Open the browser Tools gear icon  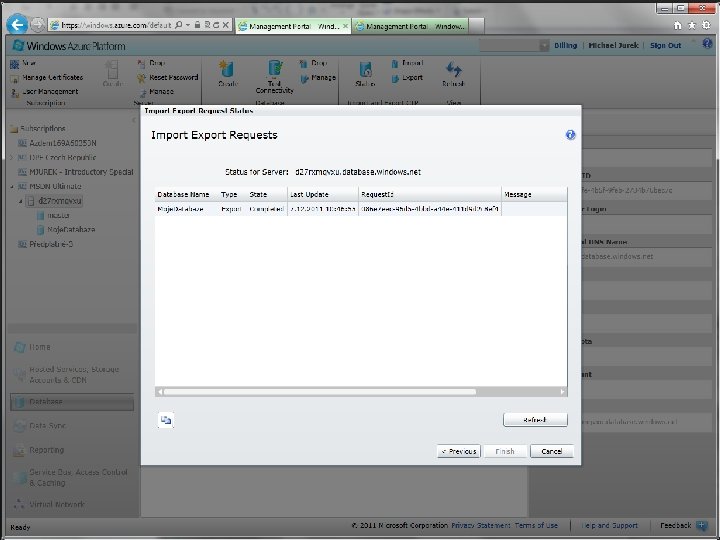706,26
